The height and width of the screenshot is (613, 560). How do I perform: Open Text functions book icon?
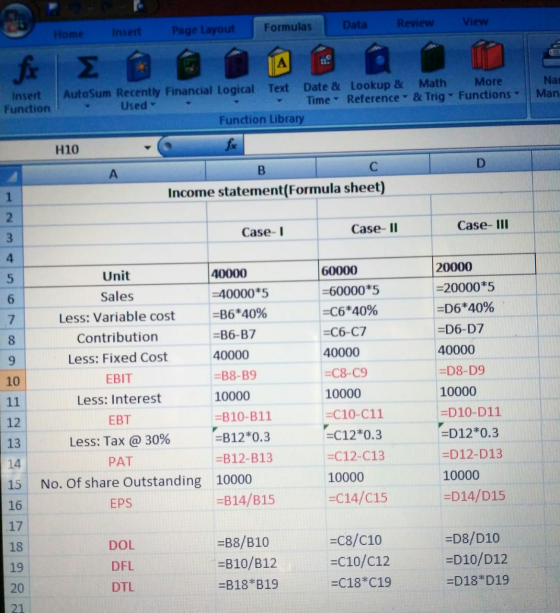[279, 62]
